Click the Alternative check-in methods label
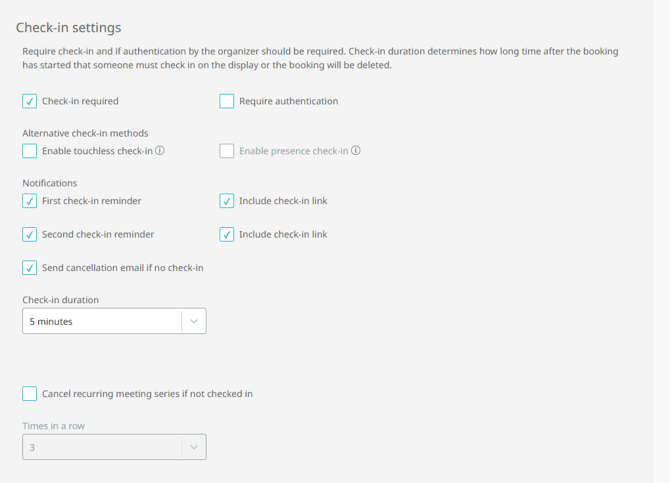The height and width of the screenshot is (483, 670). pos(85,133)
